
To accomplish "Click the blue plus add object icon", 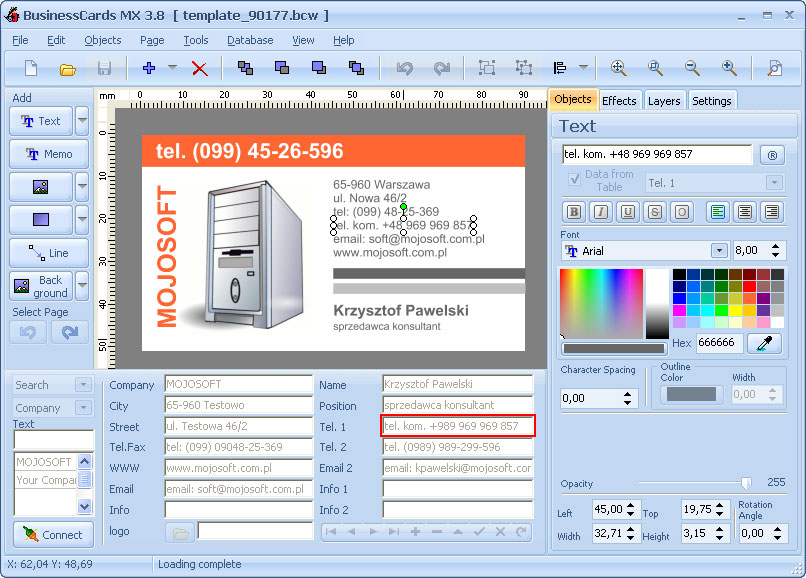I will click(x=149, y=68).
